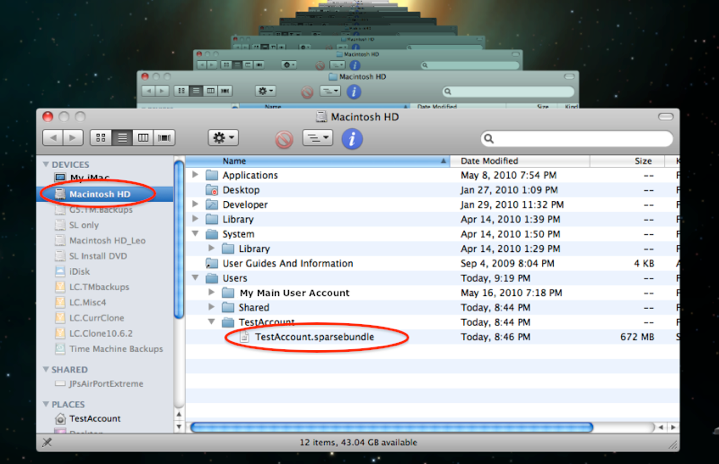The height and width of the screenshot is (464, 719).
Task: Collapse the System folder
Action: pos(195,233)
